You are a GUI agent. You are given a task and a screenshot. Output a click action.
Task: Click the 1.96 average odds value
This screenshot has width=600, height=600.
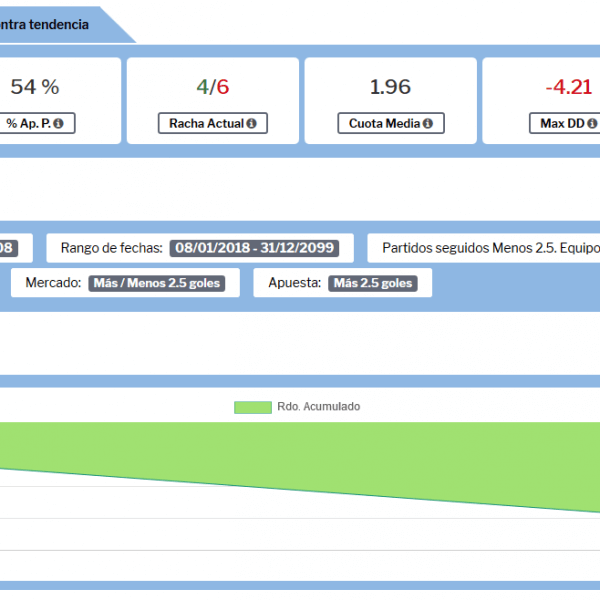pyautogui.click(x=390, y=87)
